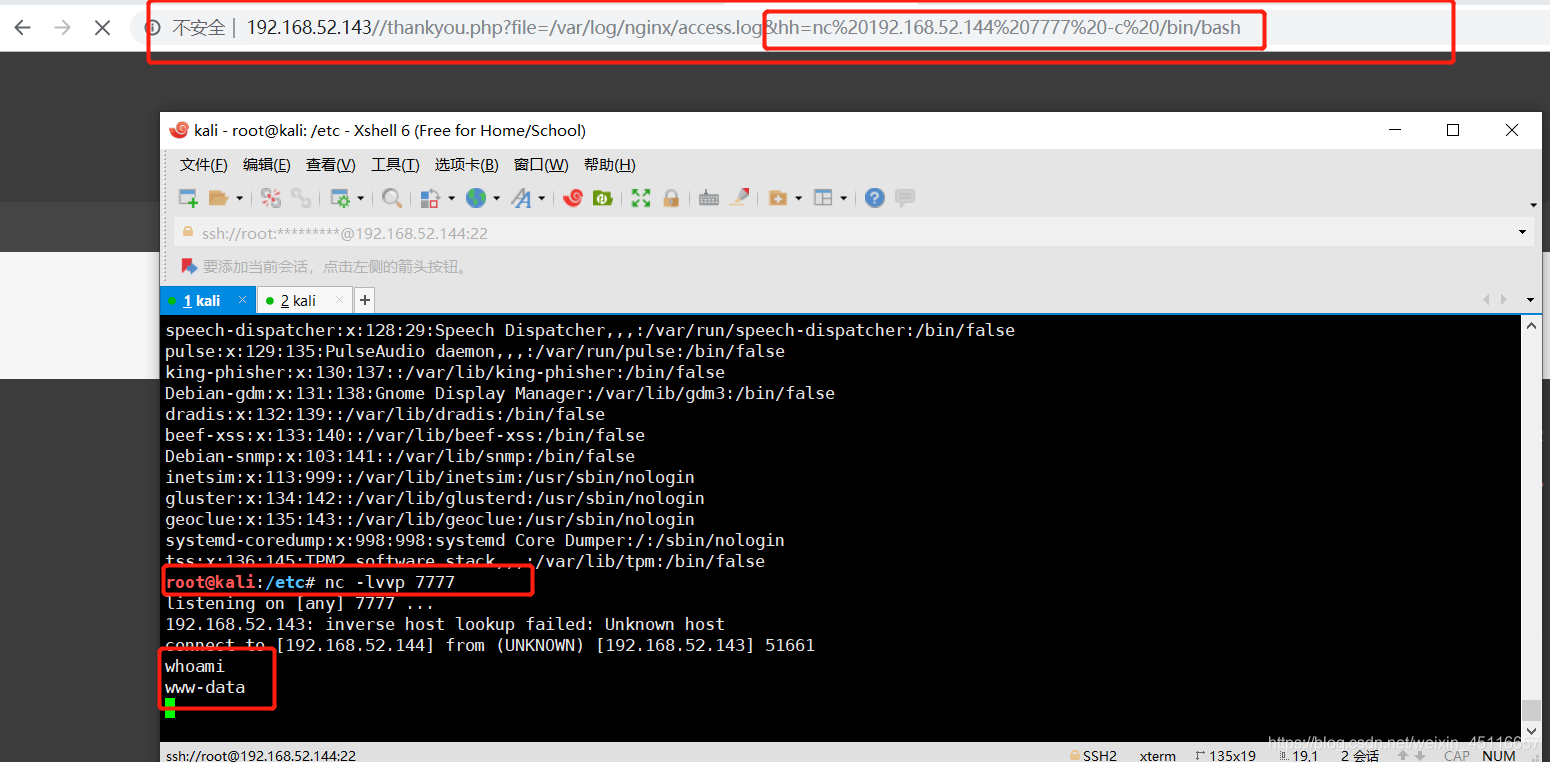
Task: Click the grey chat bubble icon
Action: (905, 198)
